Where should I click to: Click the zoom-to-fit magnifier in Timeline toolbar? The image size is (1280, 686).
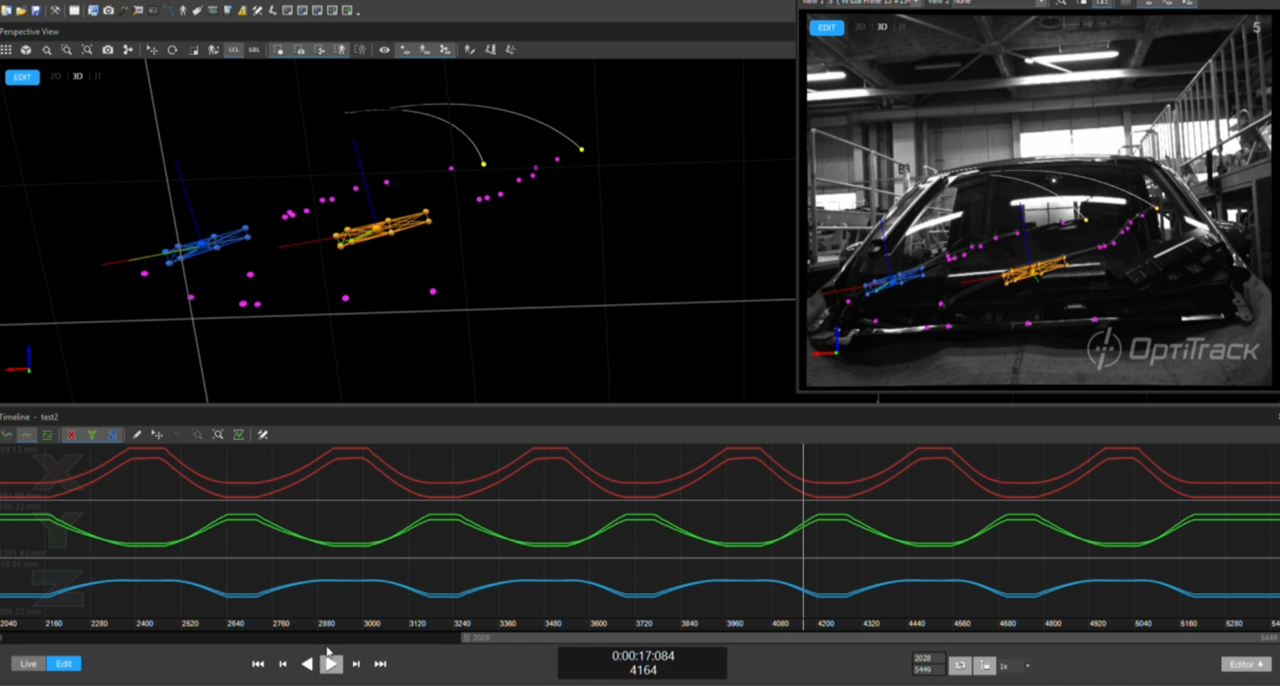point(218,435)
